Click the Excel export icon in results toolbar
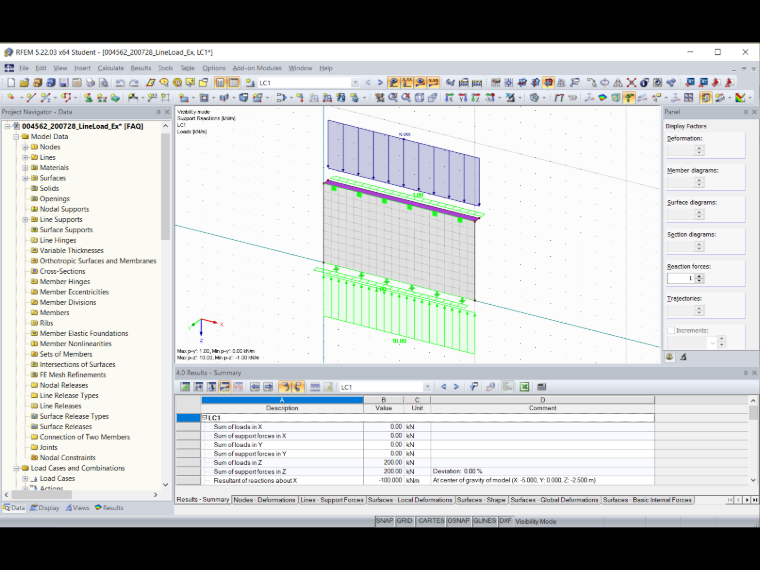Viewport: 760px width, 570px height. pyautogui.click(x=524, y=387)
